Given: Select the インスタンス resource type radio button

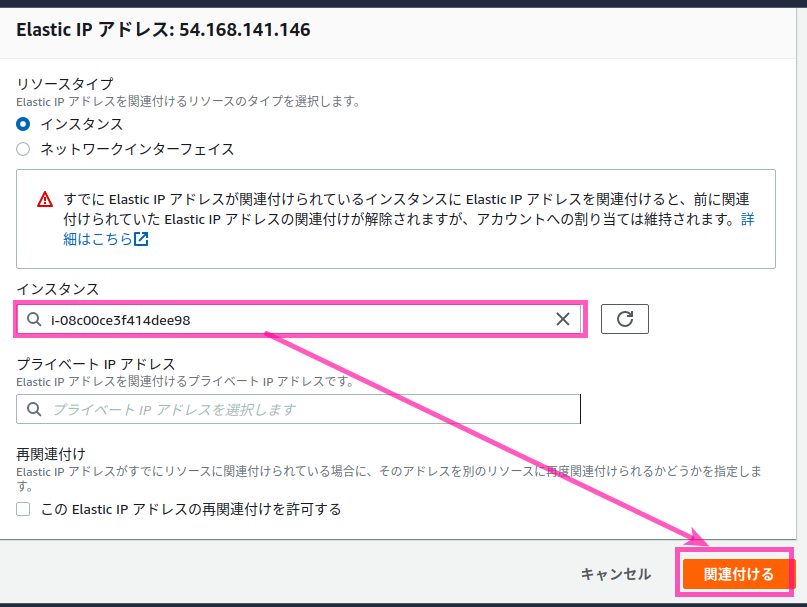Looking at the screenshot, I should 23,124.
